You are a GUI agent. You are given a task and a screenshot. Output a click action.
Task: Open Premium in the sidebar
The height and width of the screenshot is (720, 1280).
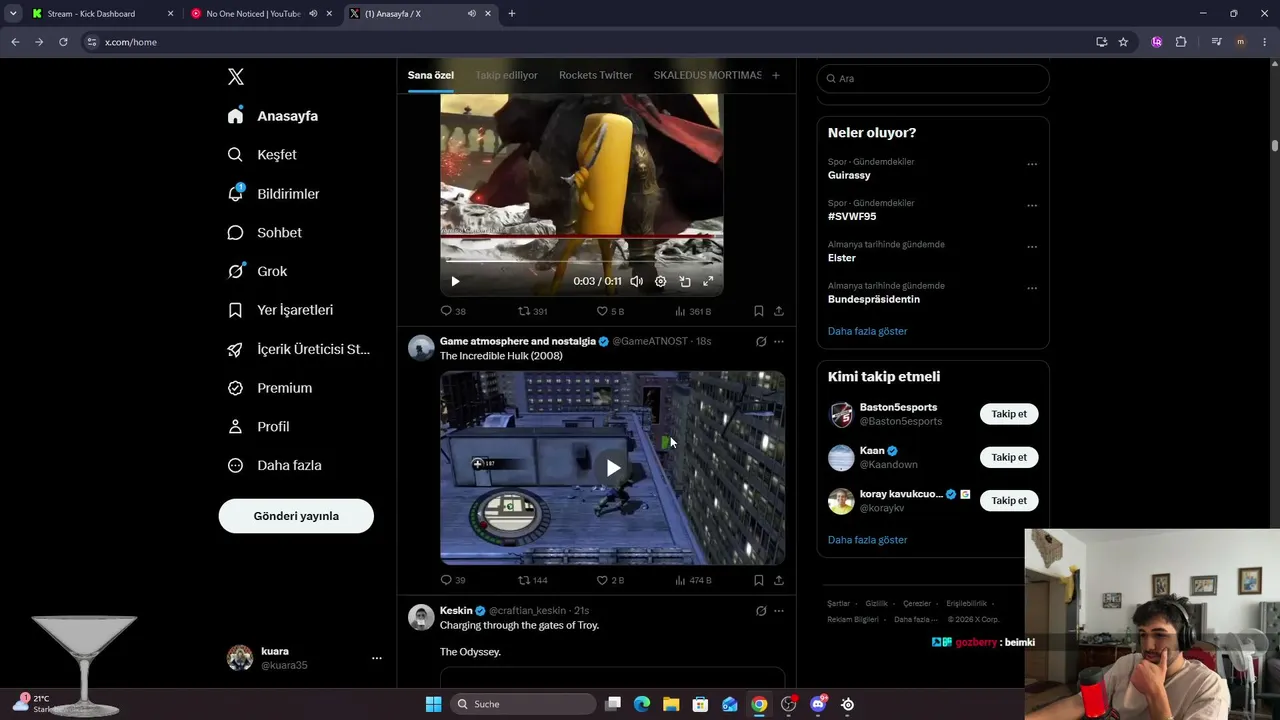[x=270, y=388]
